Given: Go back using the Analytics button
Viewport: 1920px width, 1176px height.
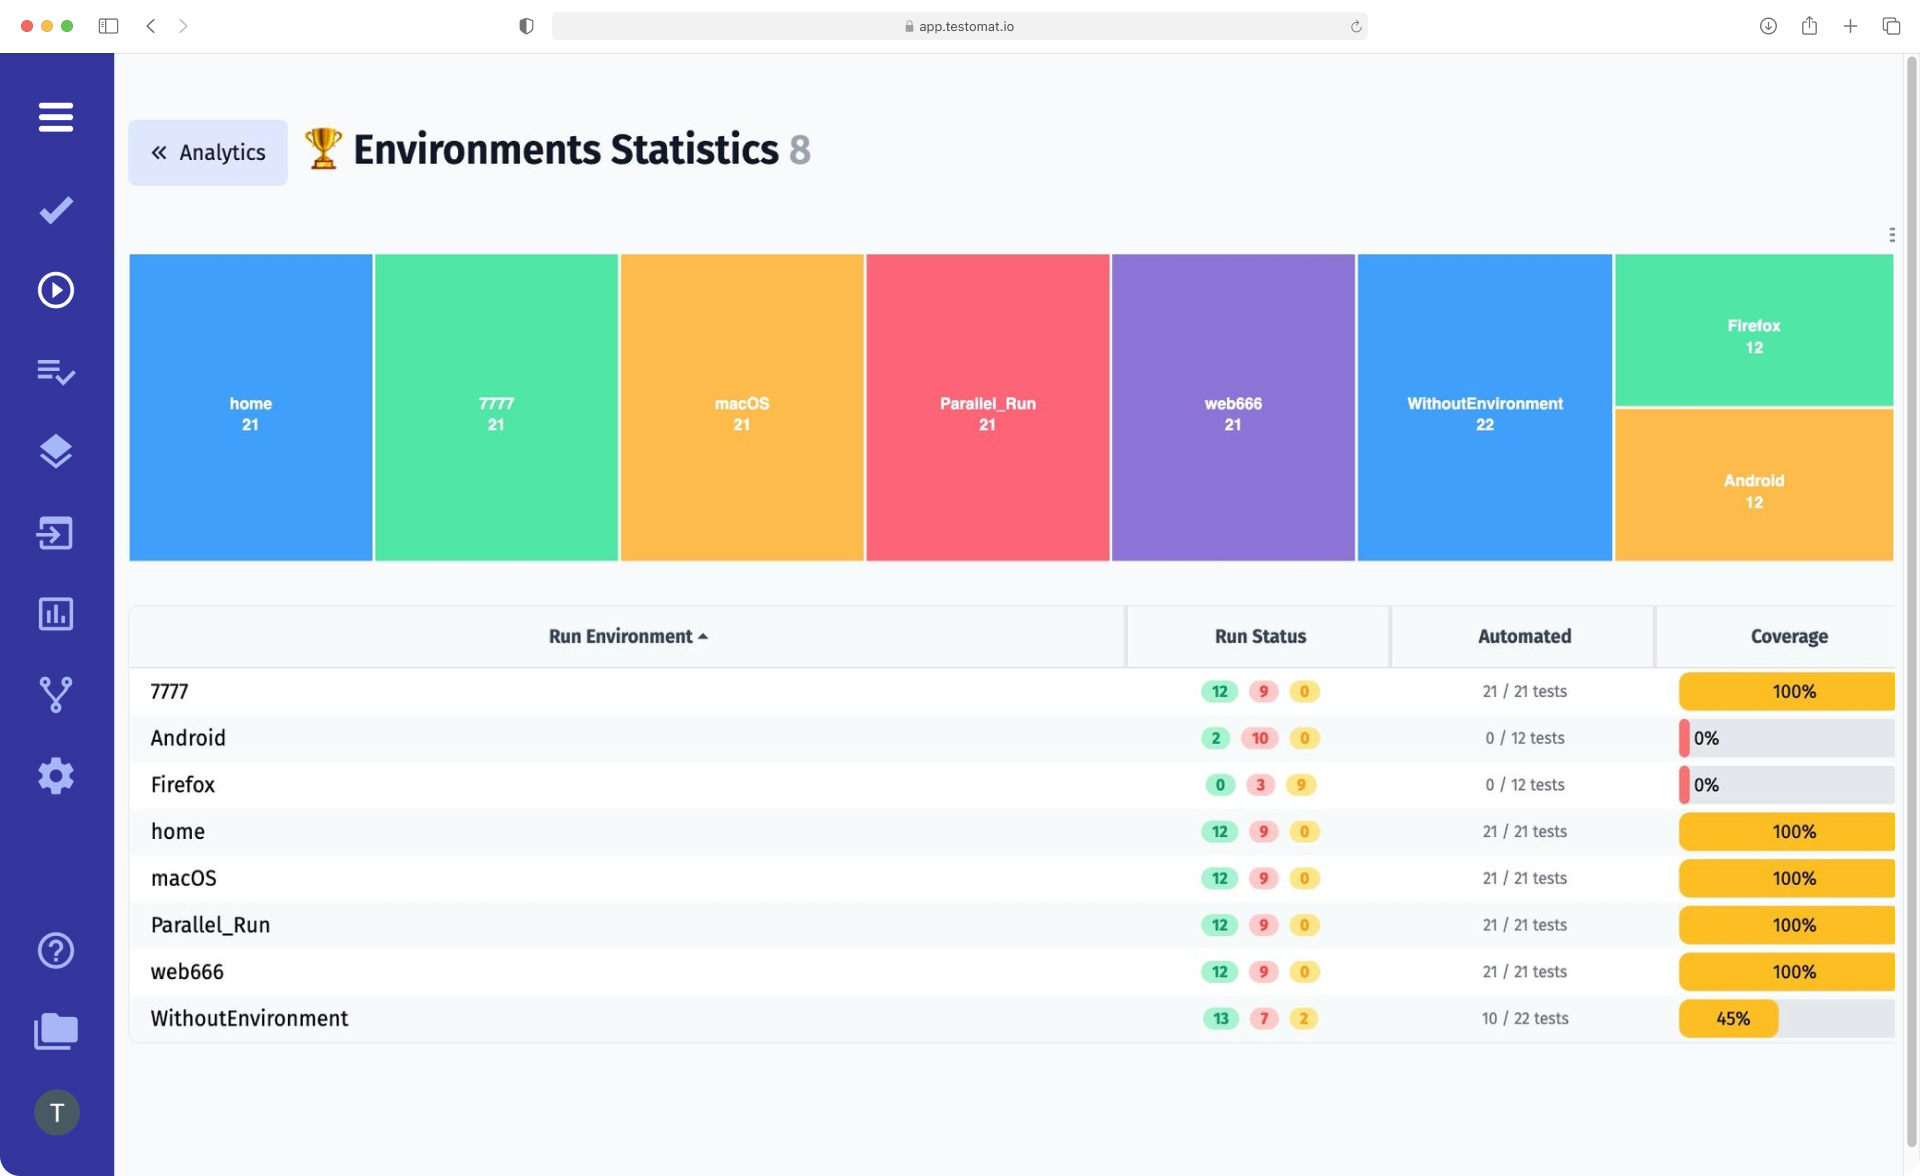Looking at the screenshot, I should tap(207, 152).
